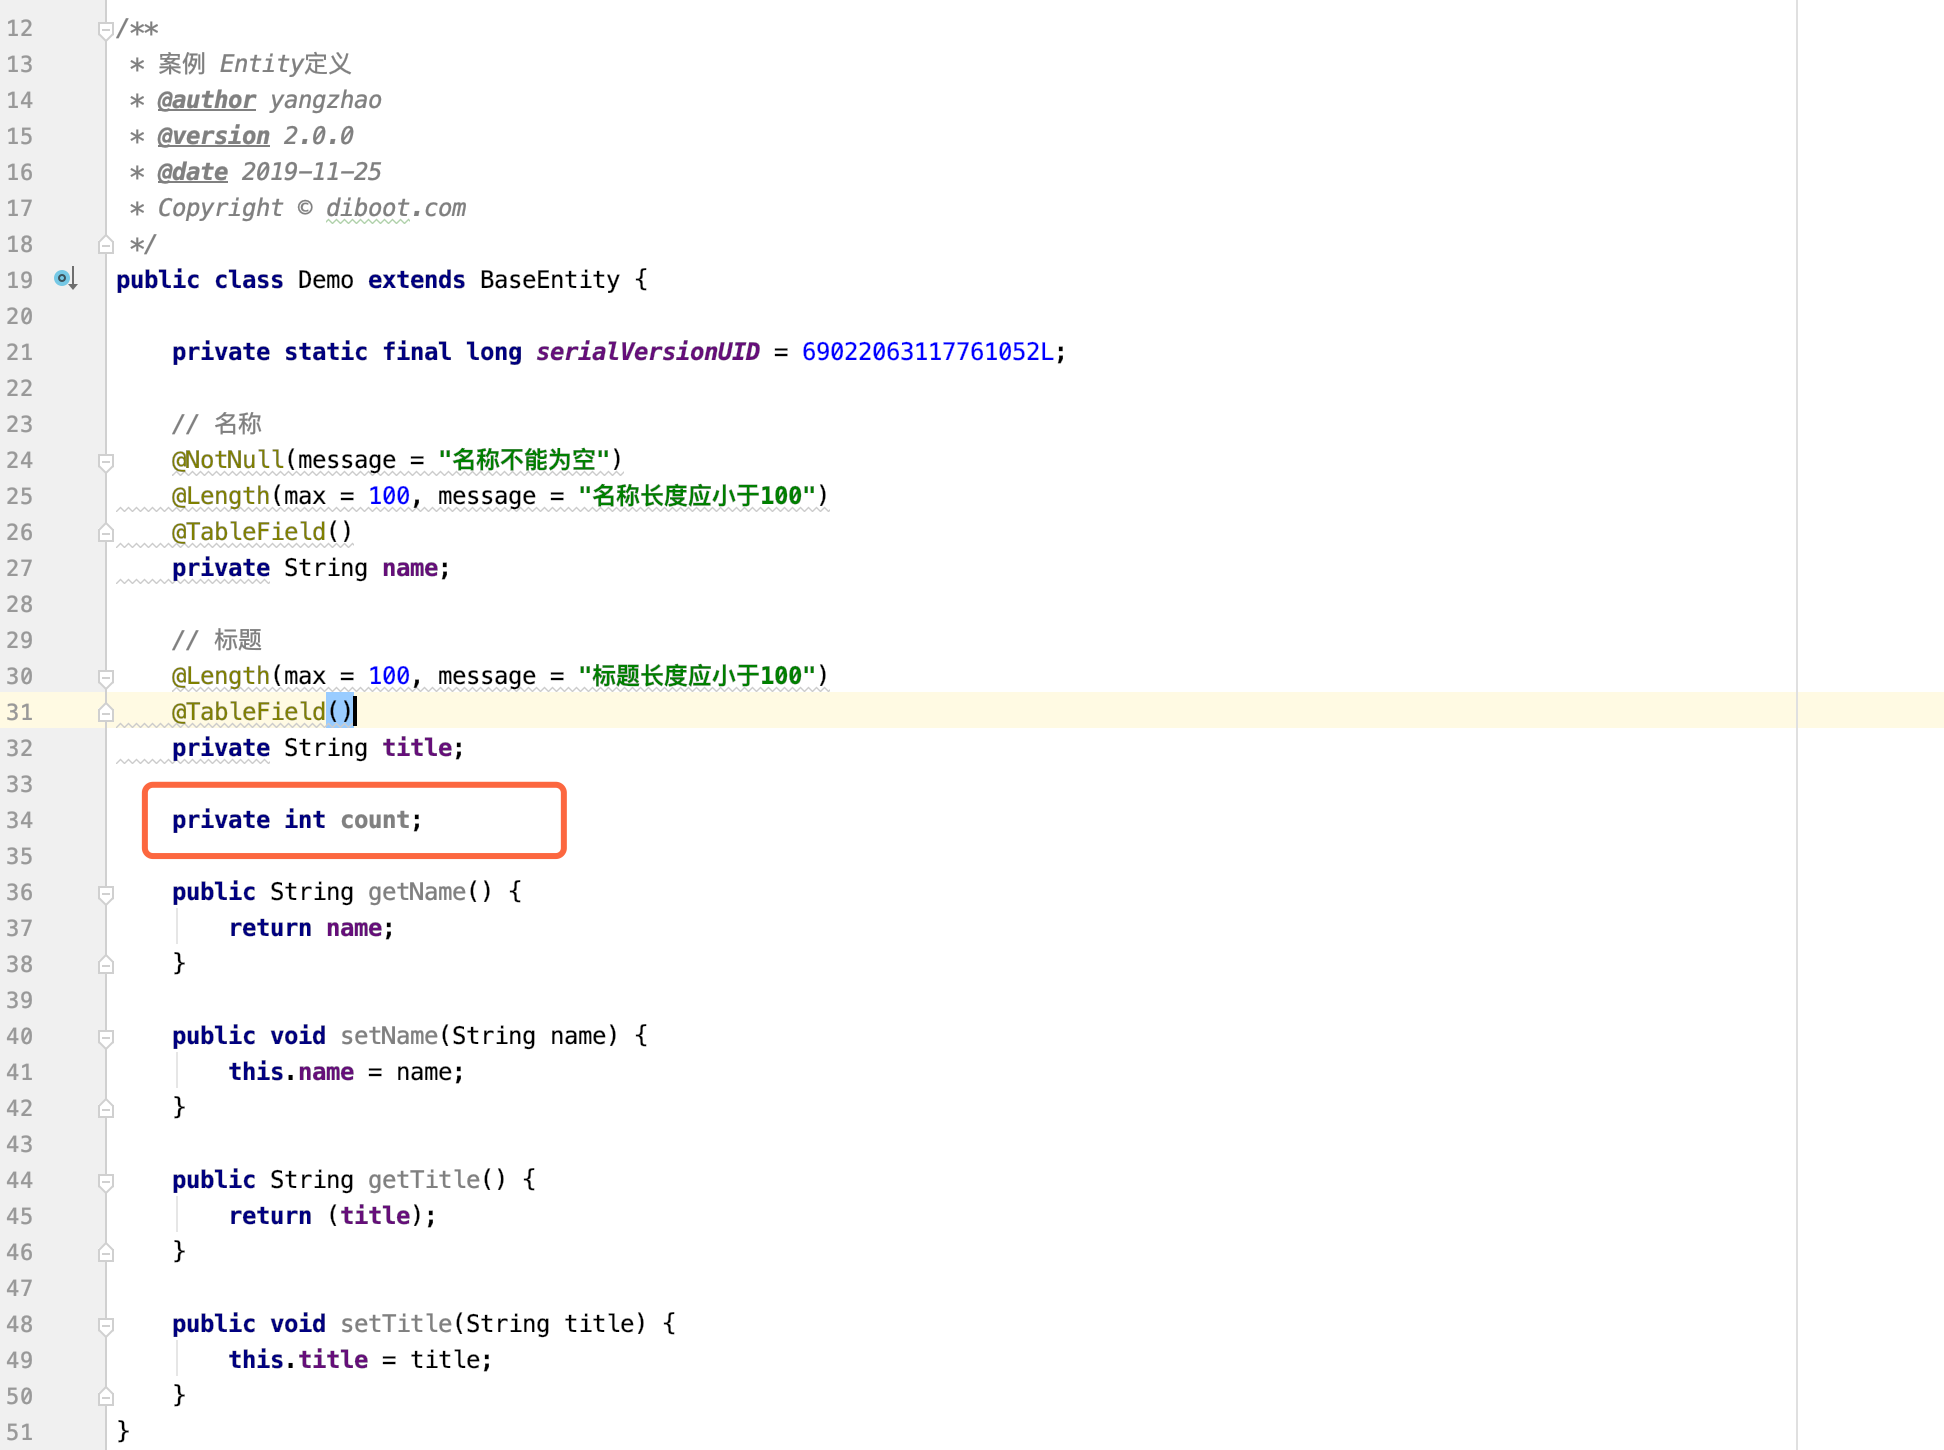This screenshot has width=1944, height=1450.
Task: Click on BaseEntity class name
Action: tap(549, 280)
